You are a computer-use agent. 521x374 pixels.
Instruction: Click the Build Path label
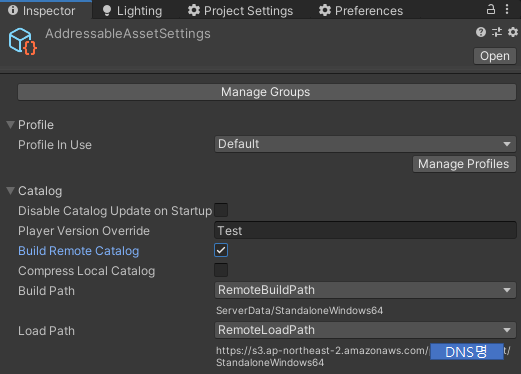coord(46,291)
